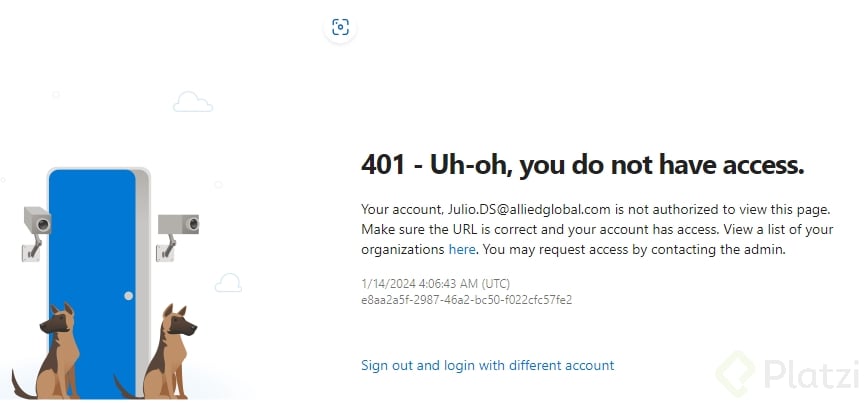The image size is (868, 403).
Task: Click the Platzi diamond logo icon
Action: click(x=741, y=373)
